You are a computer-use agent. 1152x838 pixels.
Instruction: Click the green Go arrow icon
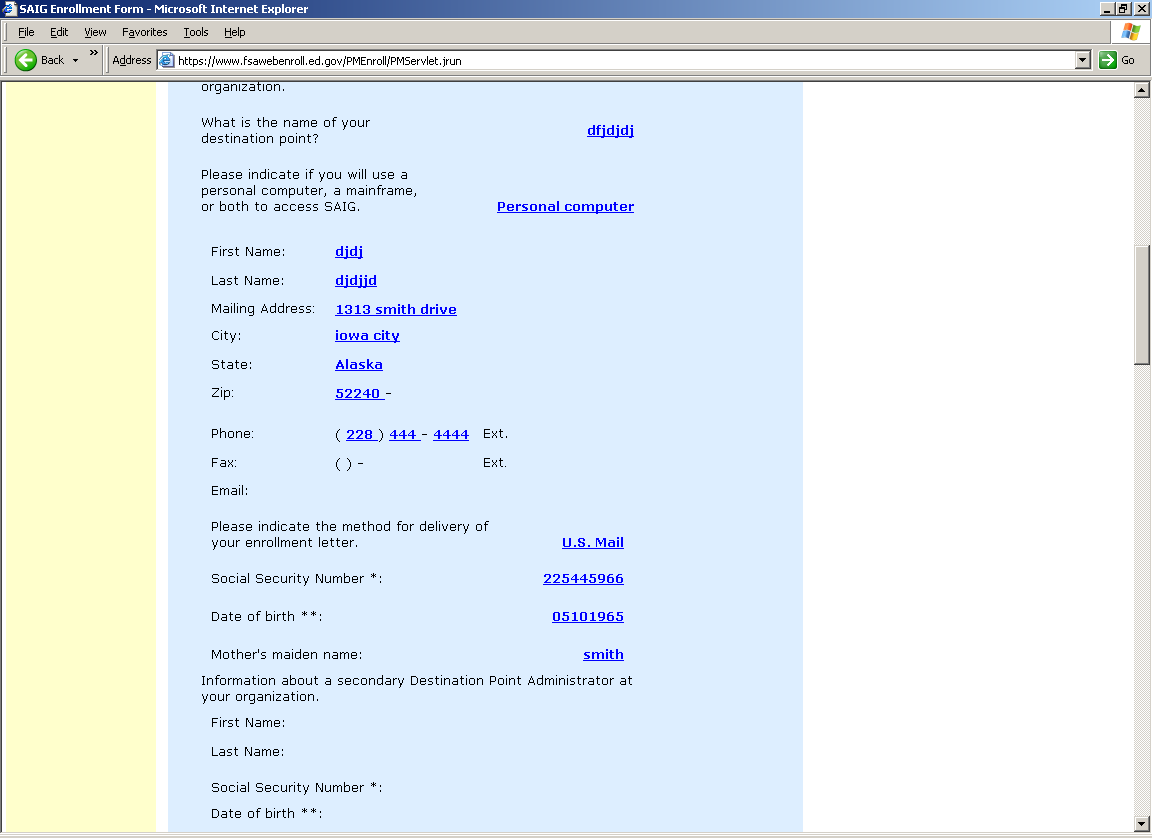click(1108, 60)
